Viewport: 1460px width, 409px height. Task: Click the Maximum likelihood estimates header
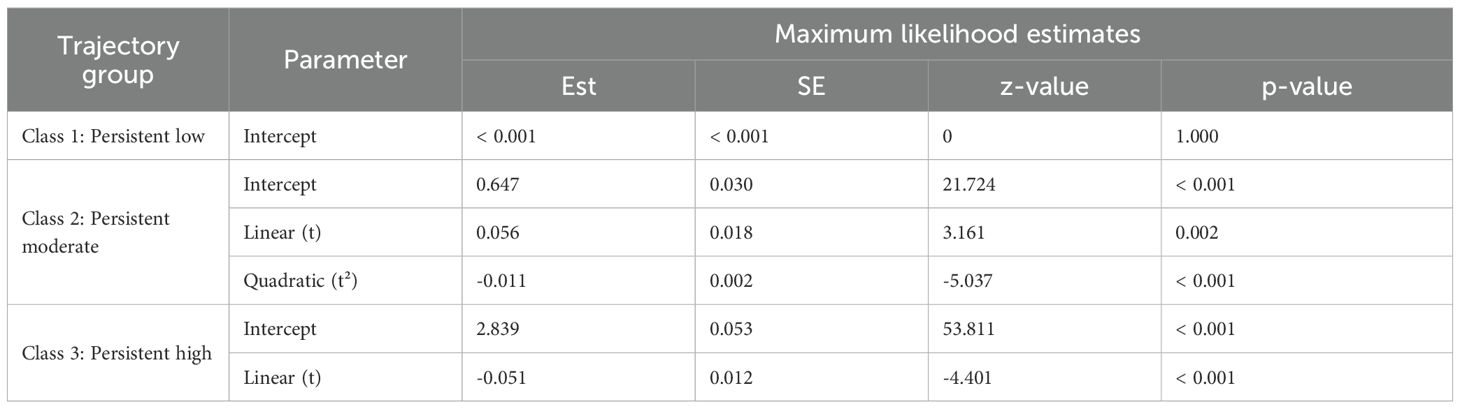point(959,35)
